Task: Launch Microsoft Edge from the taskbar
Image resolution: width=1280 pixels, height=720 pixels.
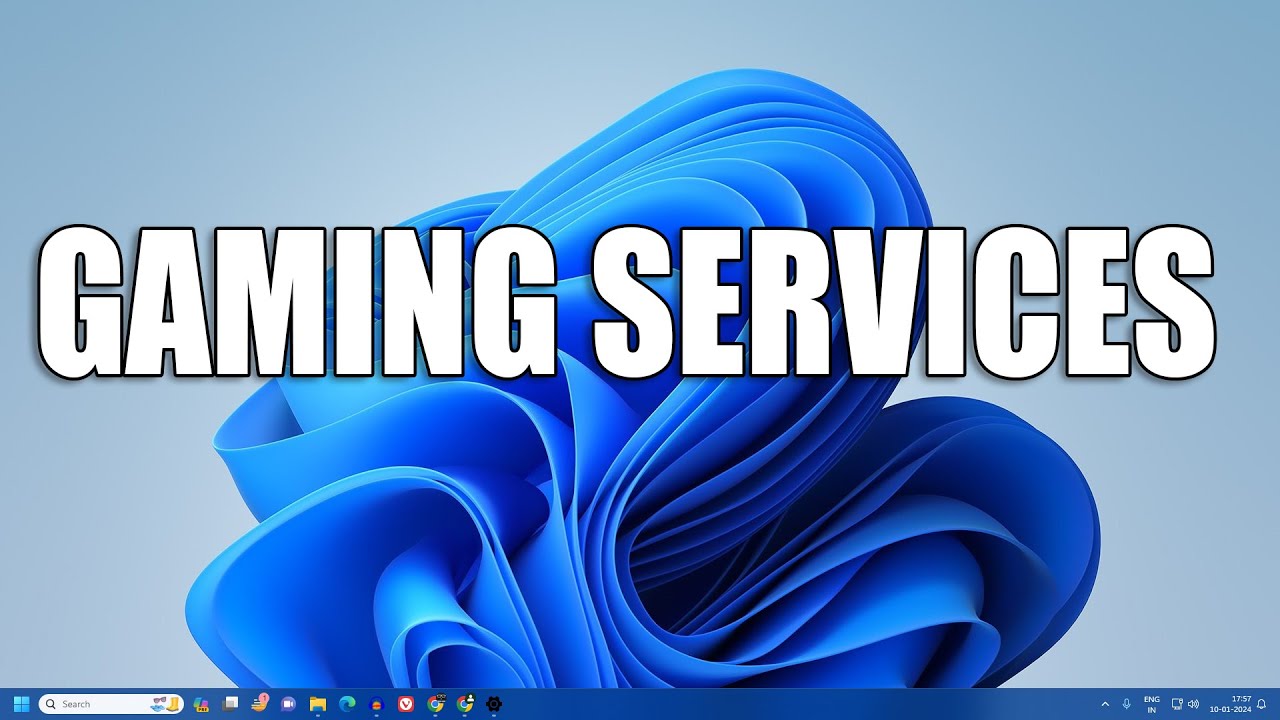Action: pyautogui.click(x=348, y=704)
